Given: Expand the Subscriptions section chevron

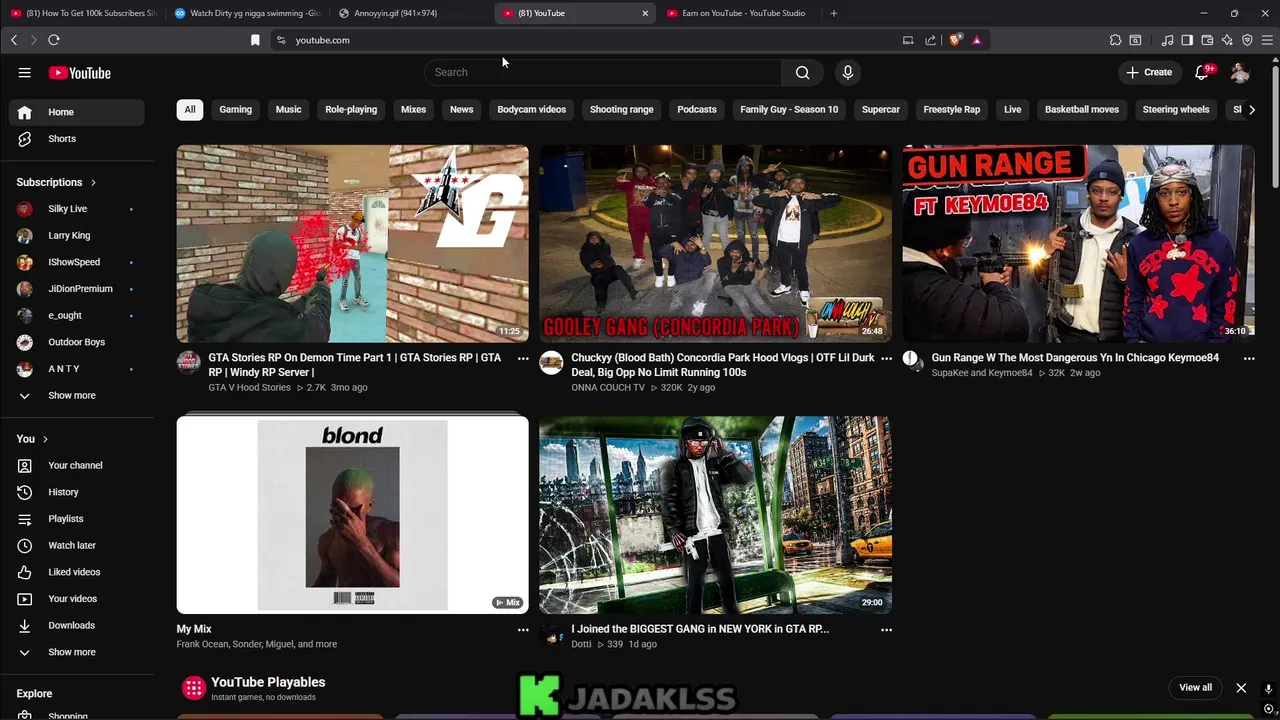Looking at the screenshot, I should click(93, 183).
